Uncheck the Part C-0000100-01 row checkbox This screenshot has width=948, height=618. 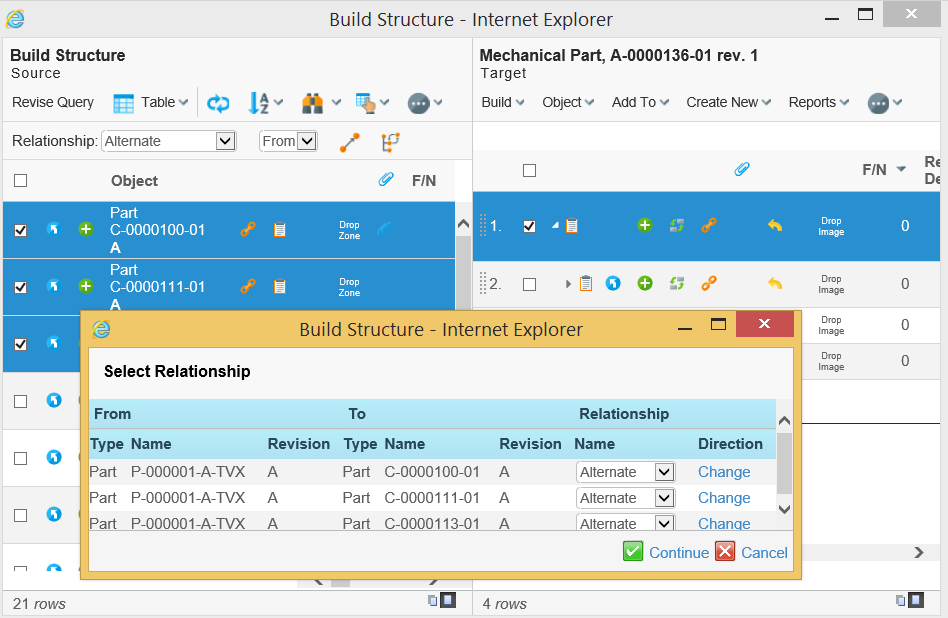tap(21, 230)
